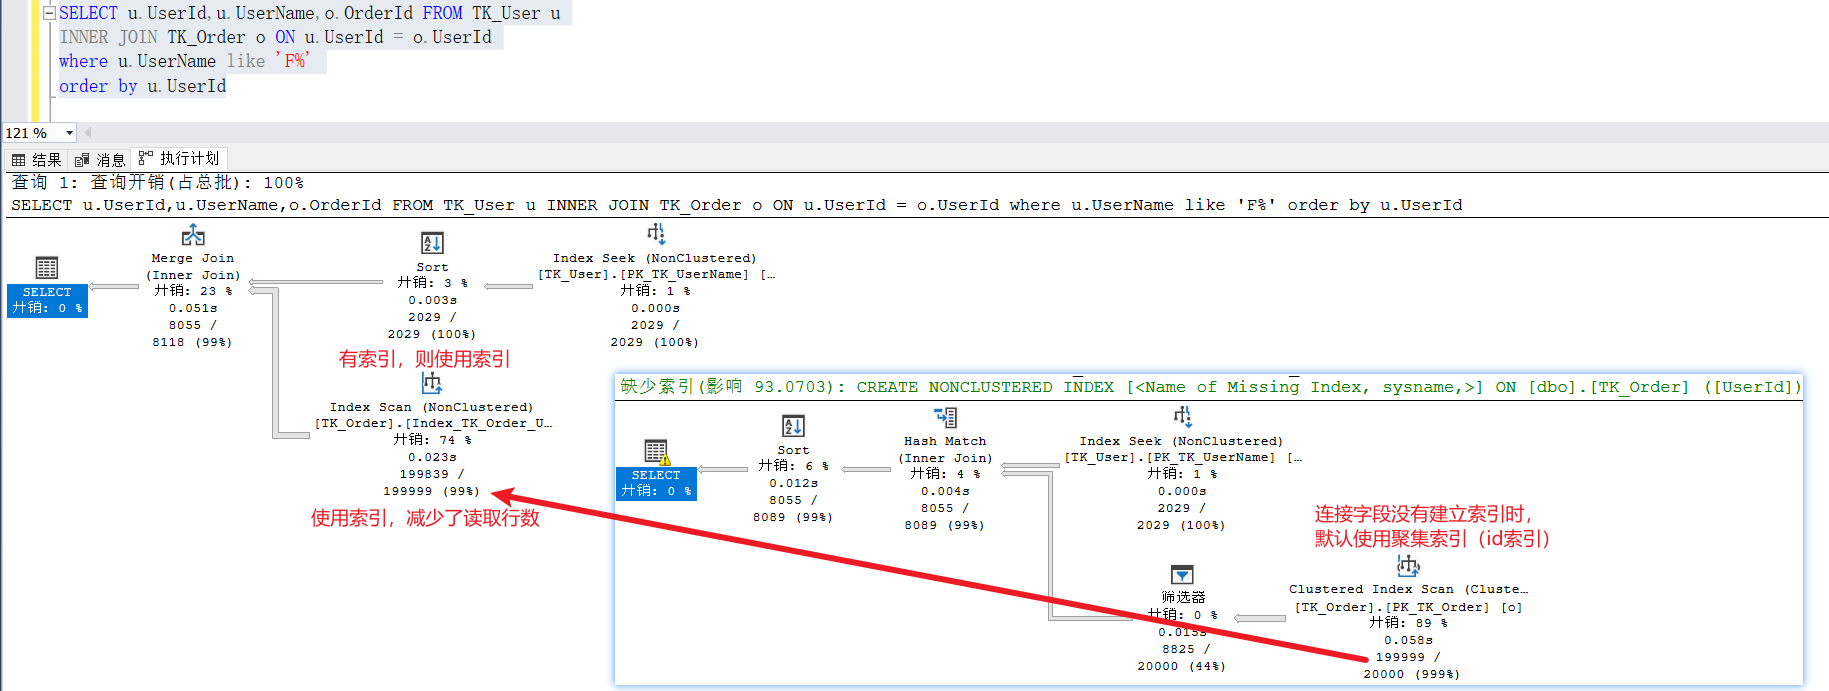
Task: Open the 121 % zoom dropdown
Action: click(69, 133)
